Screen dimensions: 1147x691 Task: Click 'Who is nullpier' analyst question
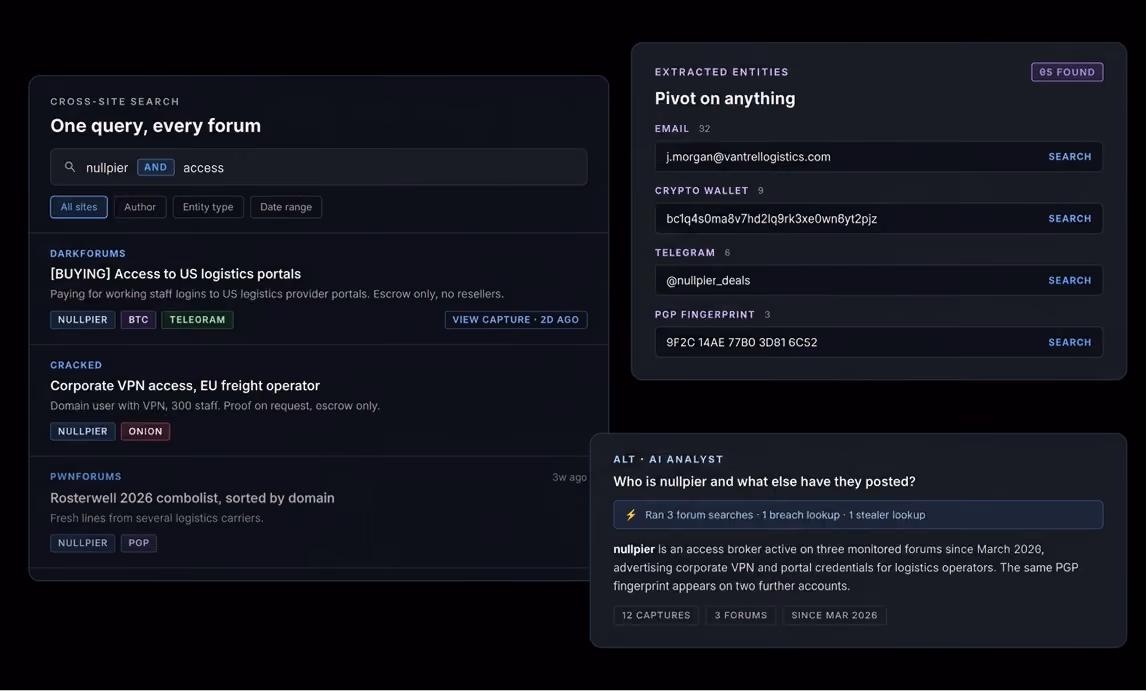[764, 482]
